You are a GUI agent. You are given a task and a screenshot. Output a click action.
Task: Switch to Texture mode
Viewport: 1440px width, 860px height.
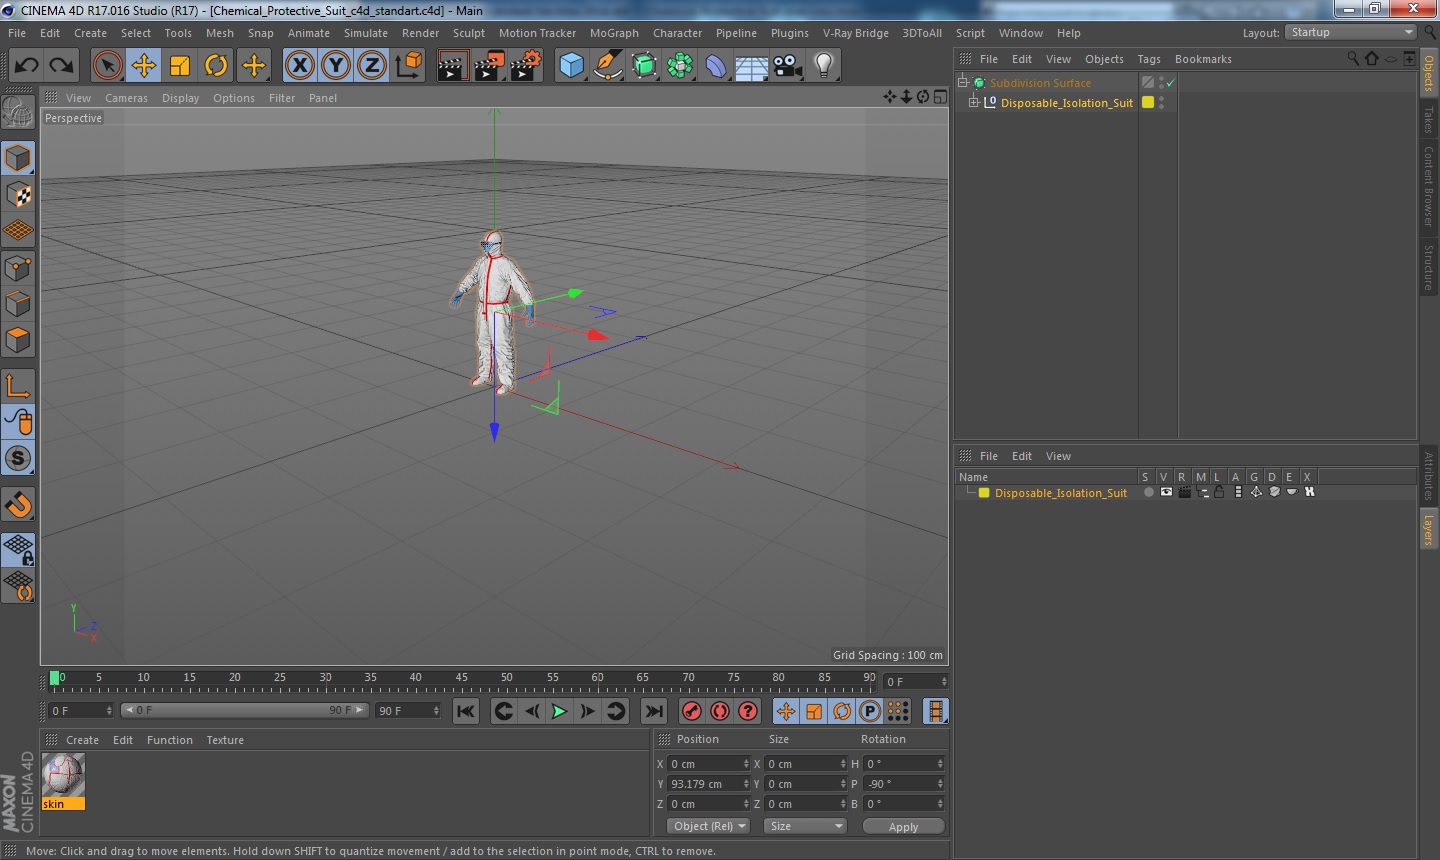[18, 194]
